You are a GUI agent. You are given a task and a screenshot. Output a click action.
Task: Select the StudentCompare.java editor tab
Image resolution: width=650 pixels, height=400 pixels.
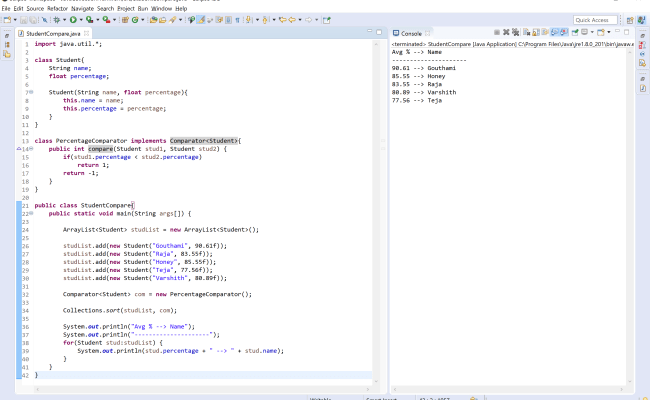53,34
